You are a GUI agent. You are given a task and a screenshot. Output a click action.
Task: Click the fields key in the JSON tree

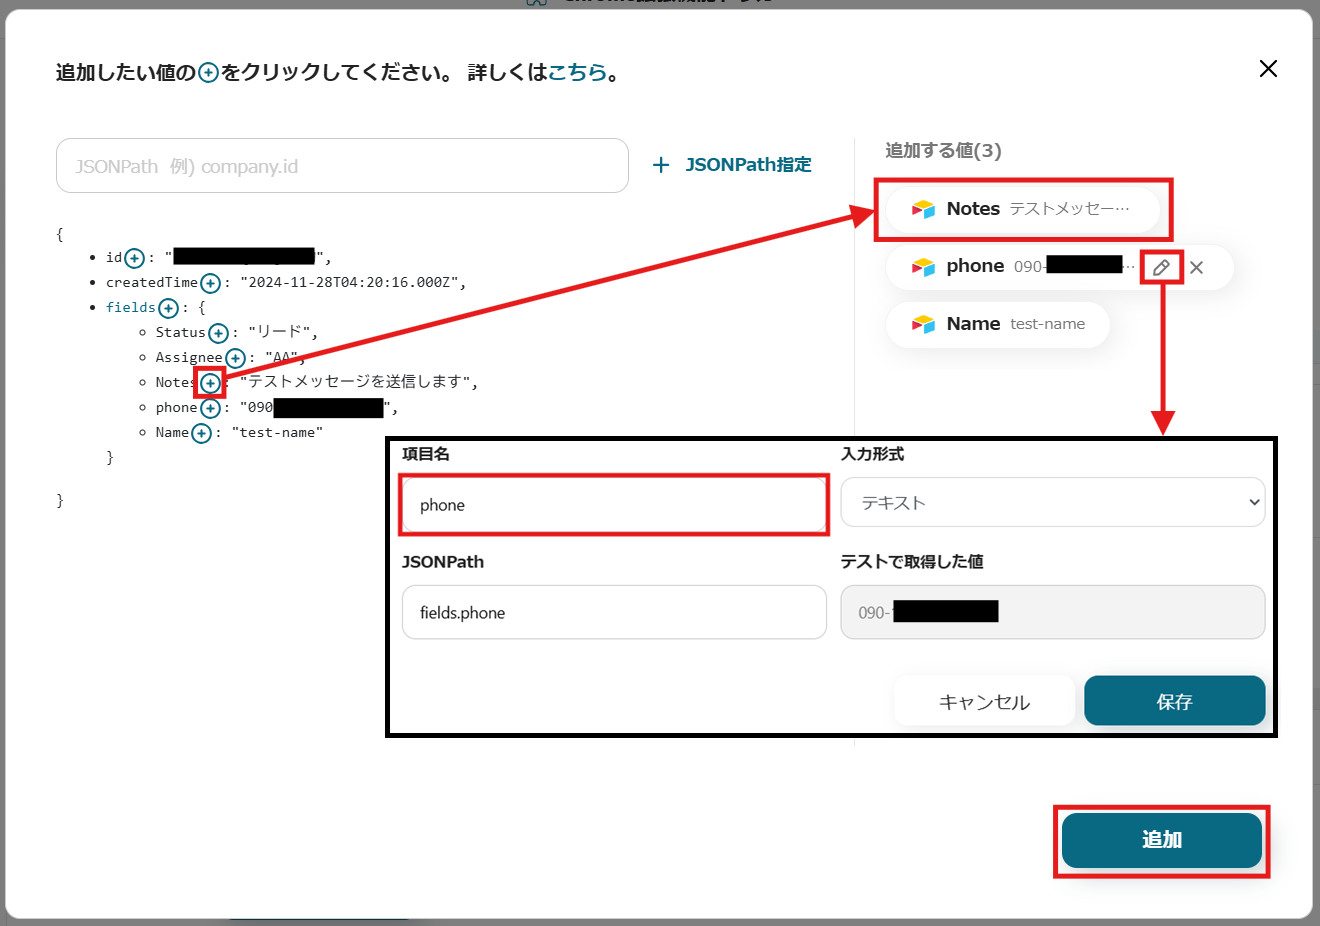click(x=131, y=308)
